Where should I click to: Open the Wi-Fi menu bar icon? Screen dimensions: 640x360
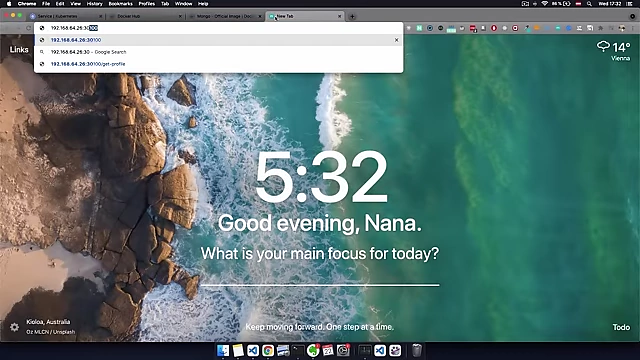click(544, 4)
